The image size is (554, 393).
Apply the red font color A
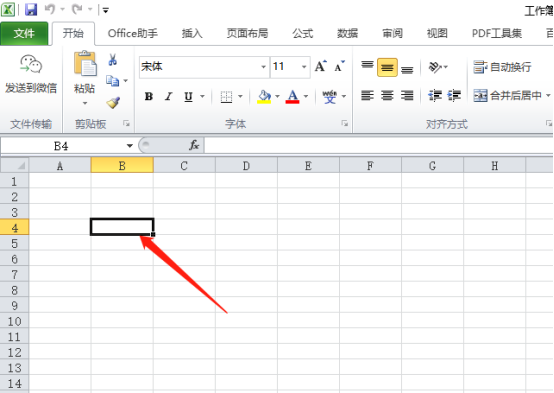[292, 96]
